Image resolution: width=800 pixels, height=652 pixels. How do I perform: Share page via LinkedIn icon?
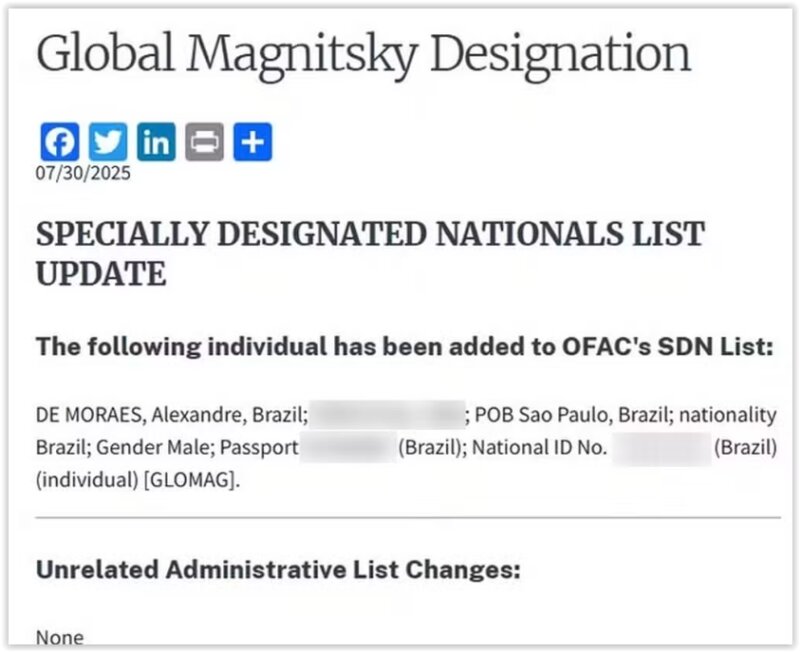pyautogui.click(x=156, y=143)
